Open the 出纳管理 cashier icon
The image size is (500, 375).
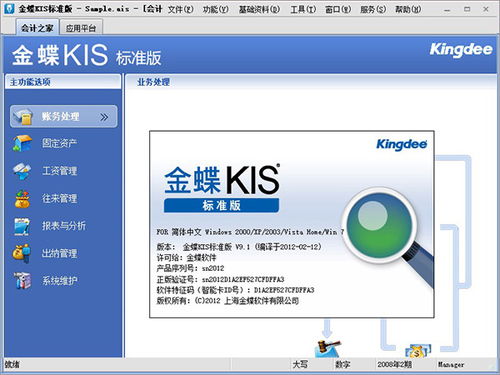(22, 253)
